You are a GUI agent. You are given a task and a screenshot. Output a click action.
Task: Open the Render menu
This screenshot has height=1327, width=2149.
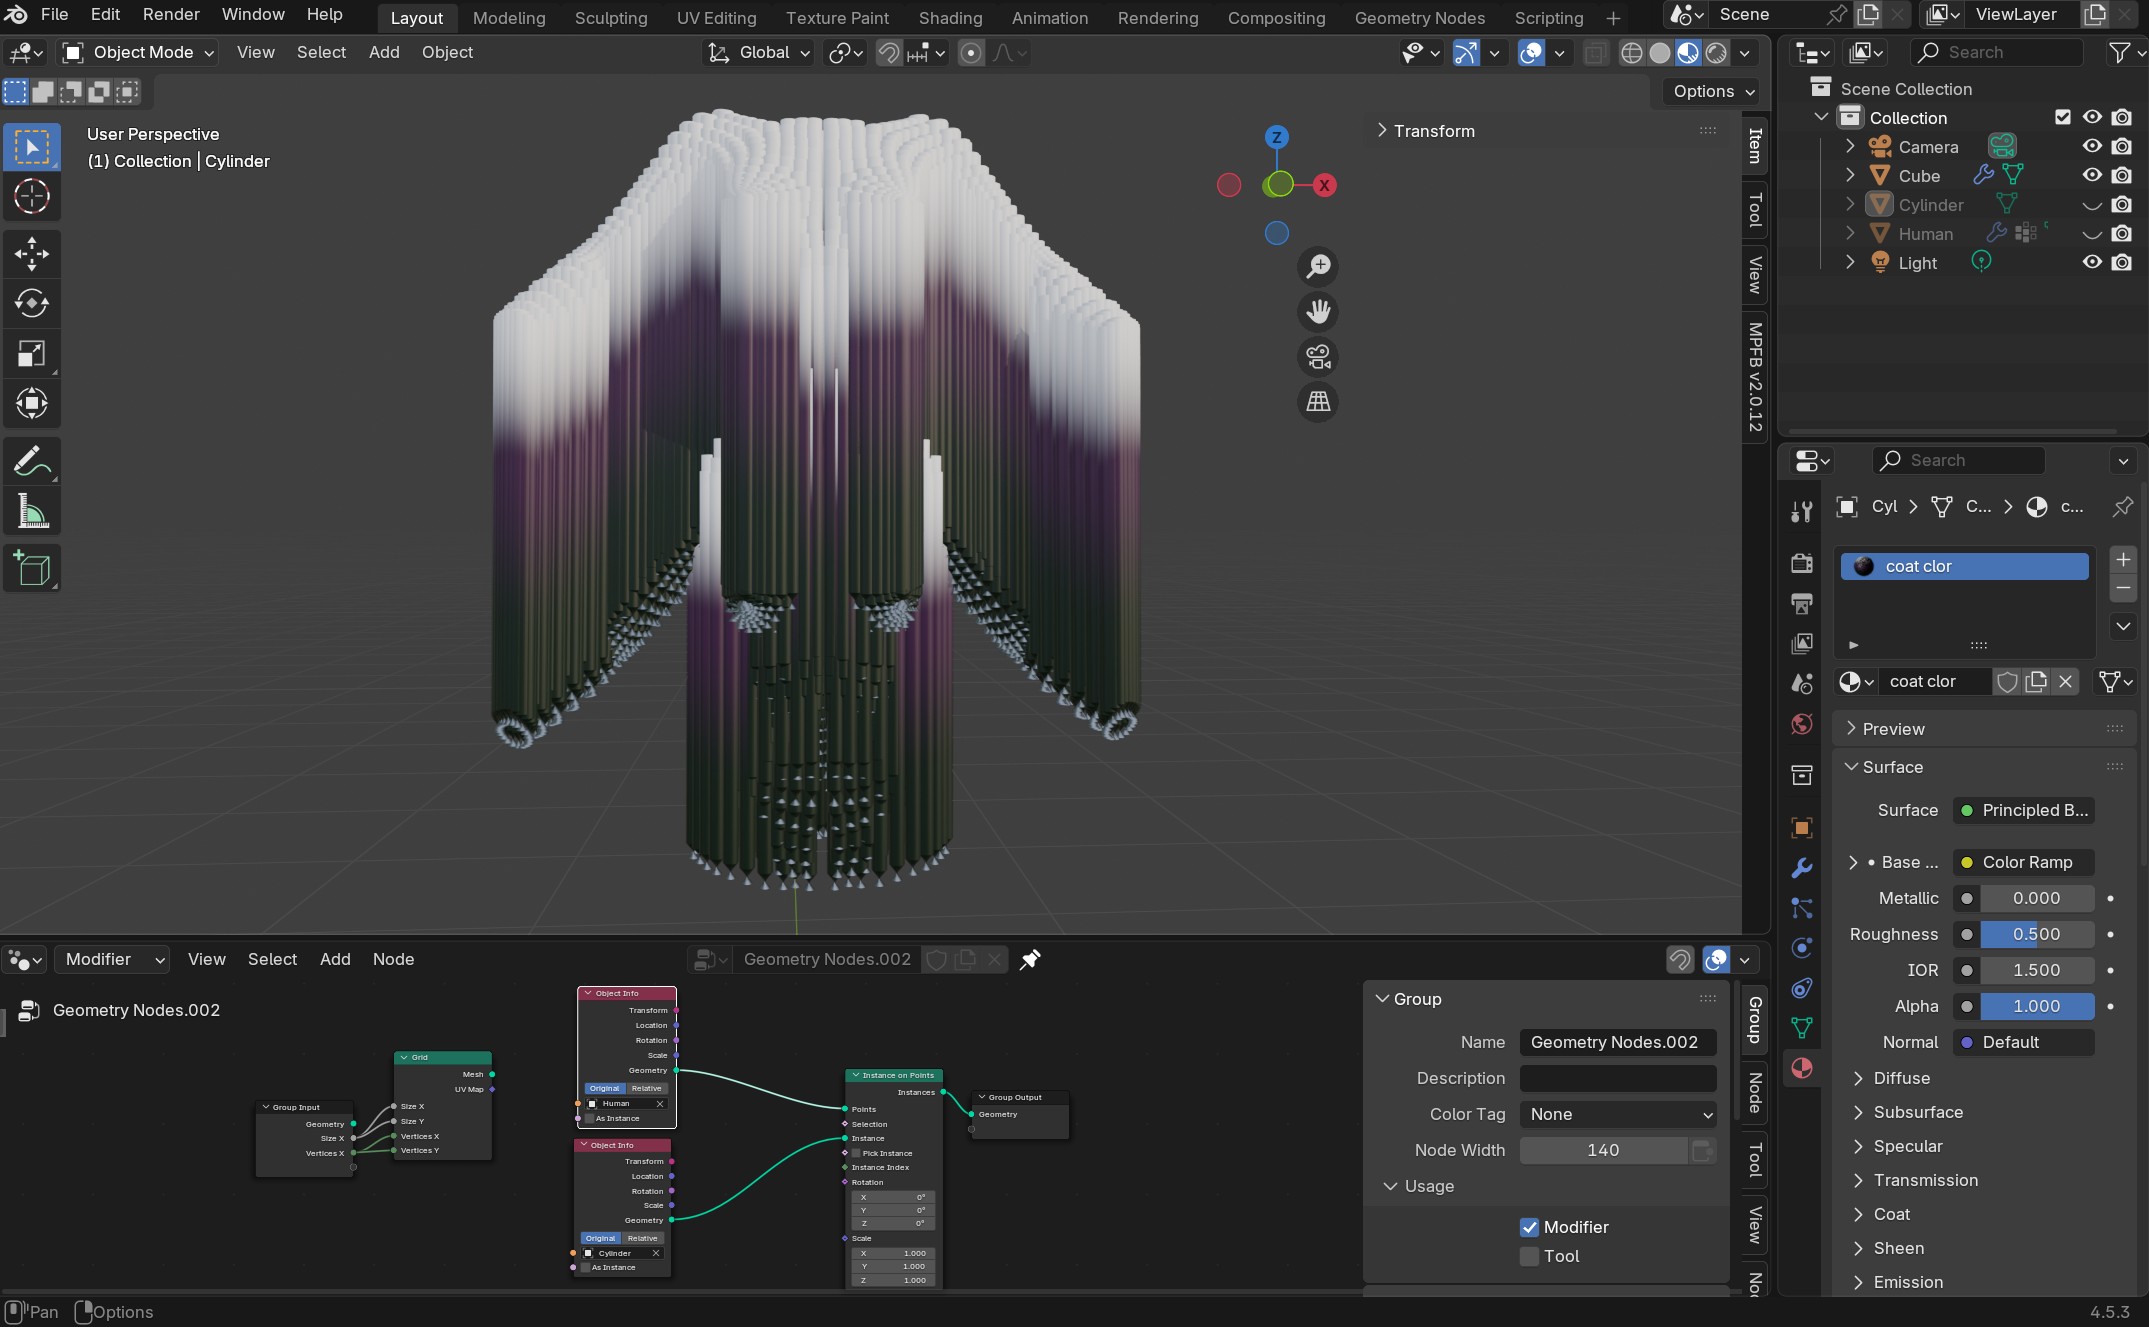pyautogui.click(x=171, y=14)
